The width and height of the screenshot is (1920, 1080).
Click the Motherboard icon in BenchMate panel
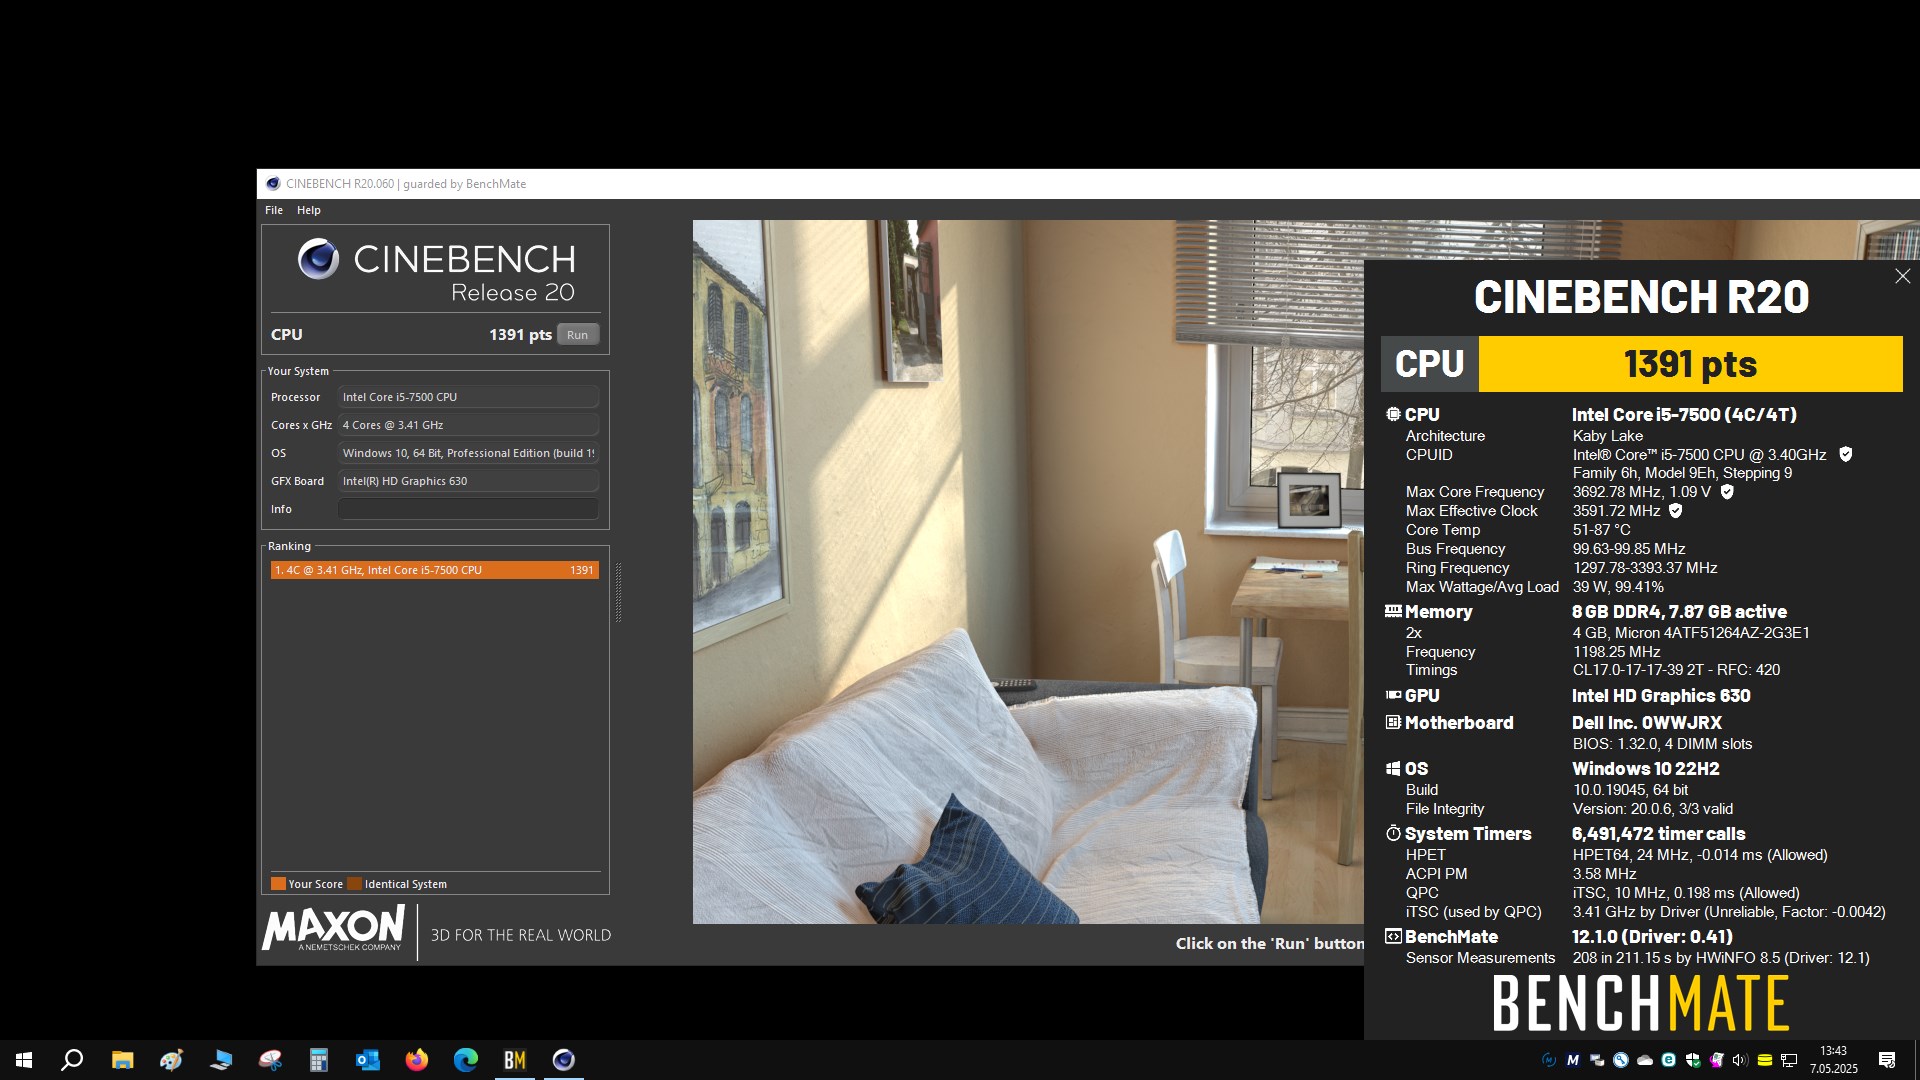coord(1393,722)
